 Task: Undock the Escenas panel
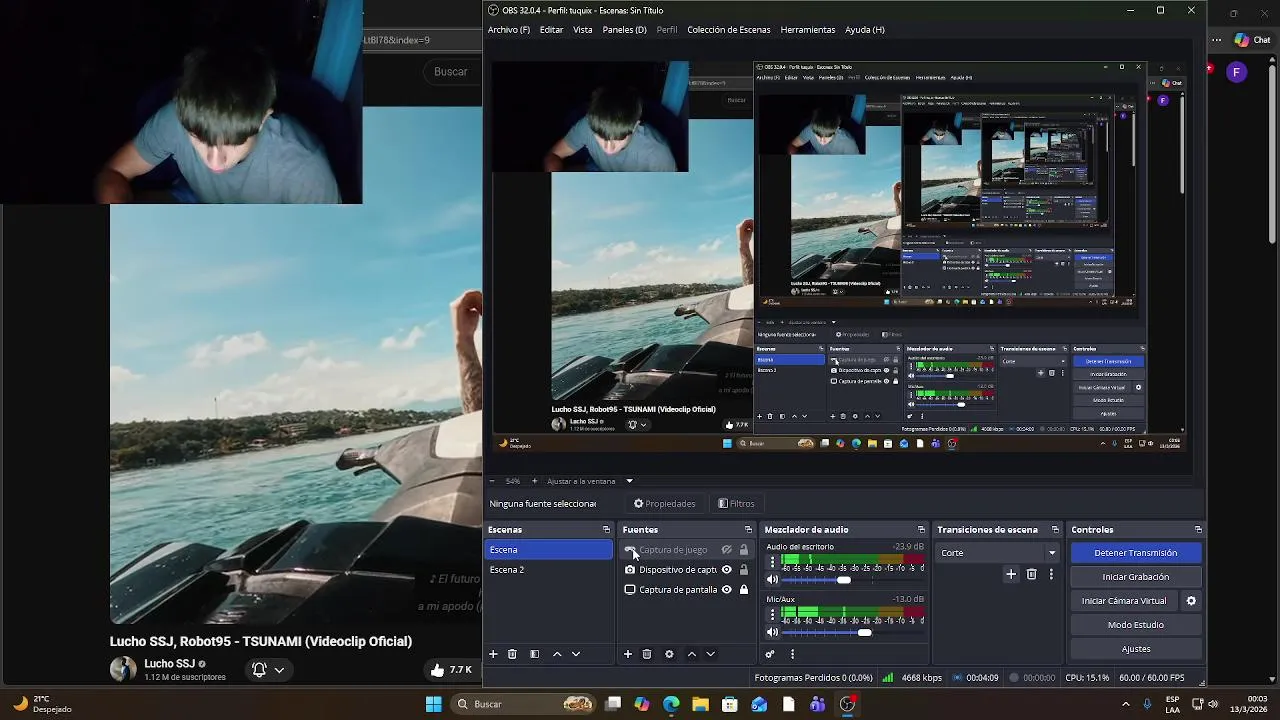[606, 530]
